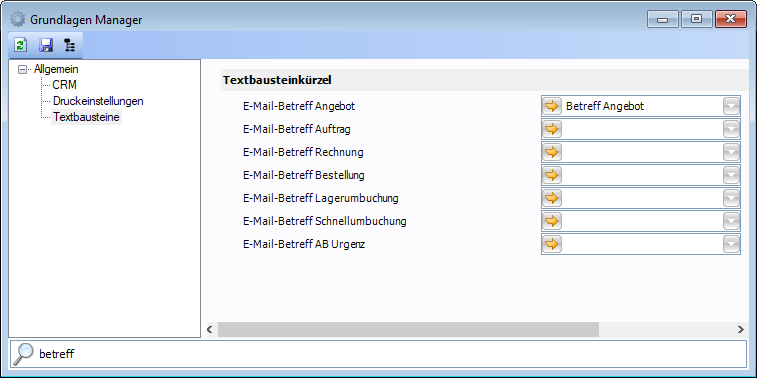Click the 'E-Mail-Betreff Lagerumbuchung' label
The width and height of the screenshot is (757, 378).
321,198
